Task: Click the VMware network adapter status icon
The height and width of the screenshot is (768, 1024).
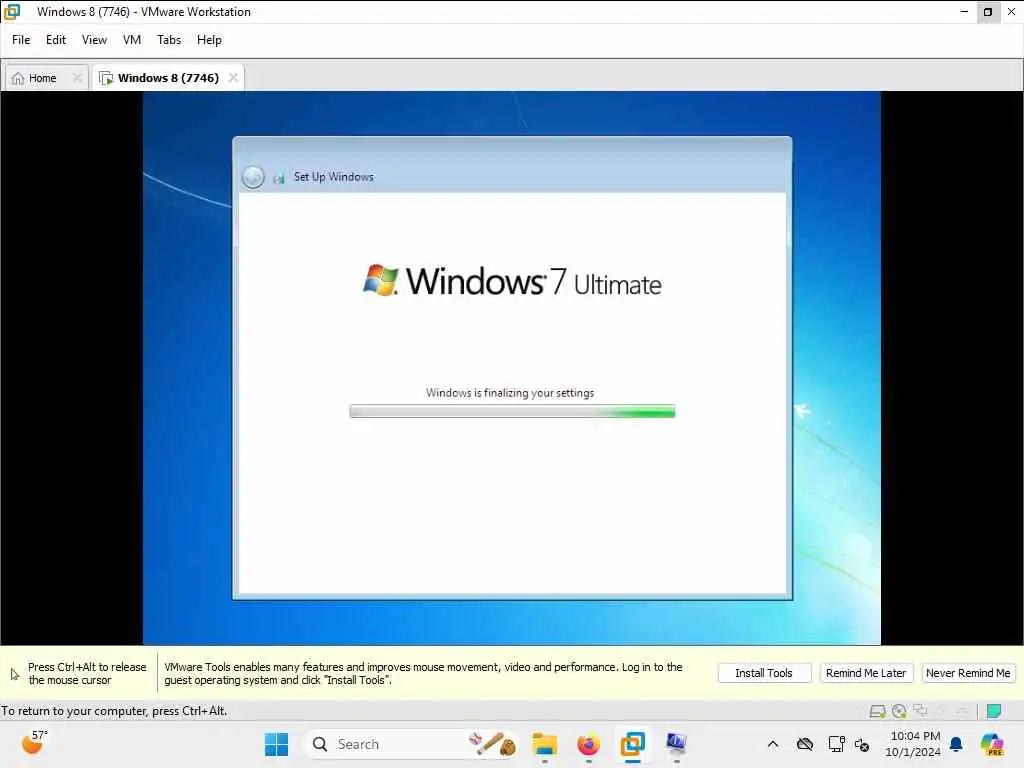Action: (x=921, y=711)
